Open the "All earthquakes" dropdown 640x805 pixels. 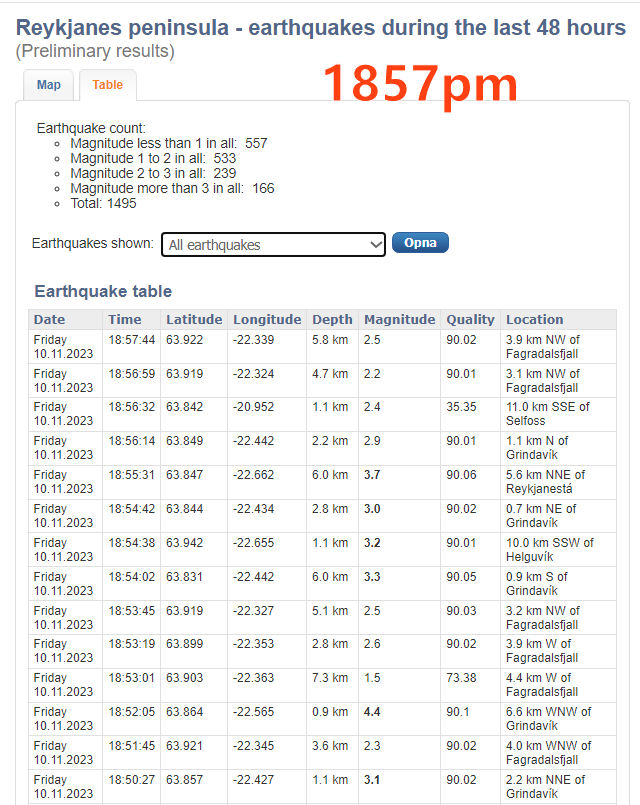tap(273, 244)
